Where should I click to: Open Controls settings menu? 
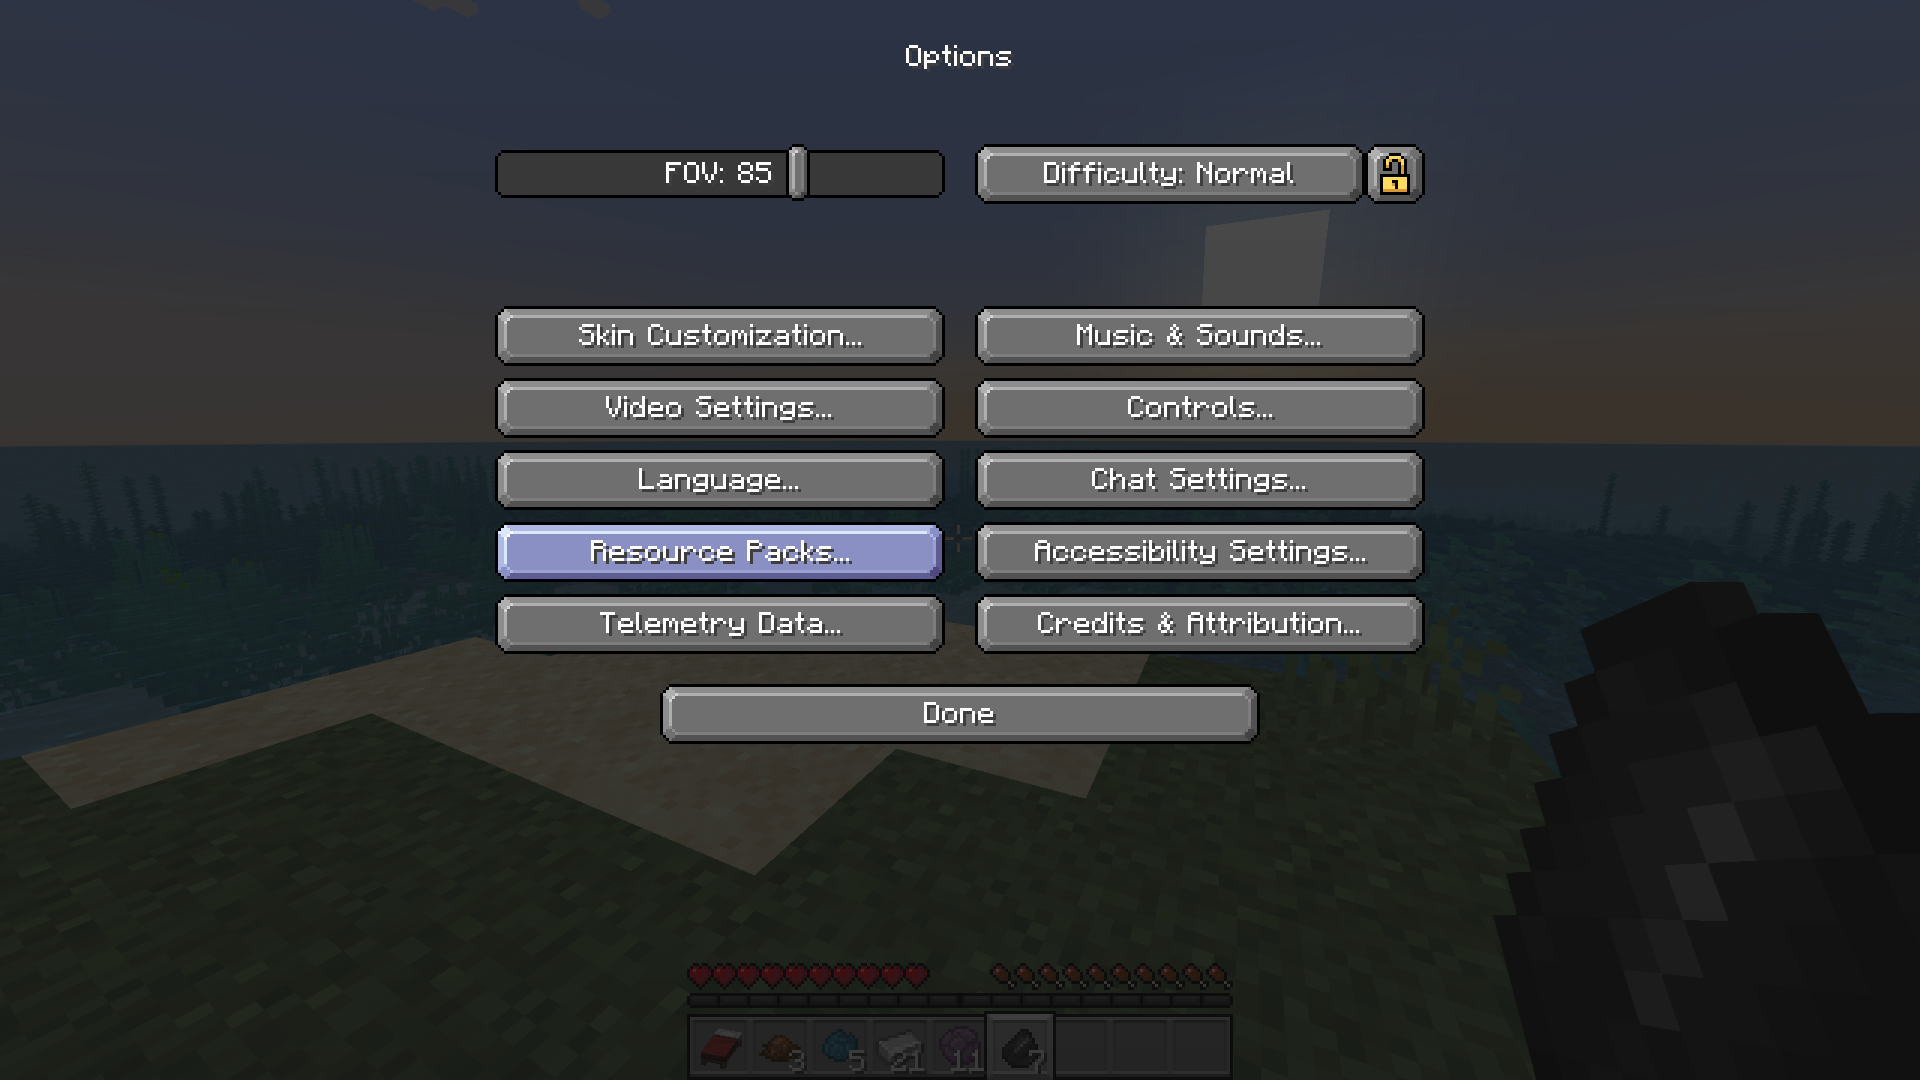(1197, 406)
